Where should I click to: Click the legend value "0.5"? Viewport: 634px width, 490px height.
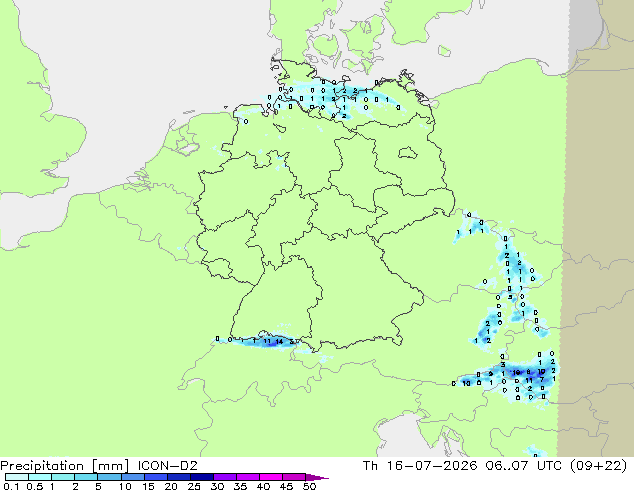pos(34,486)
